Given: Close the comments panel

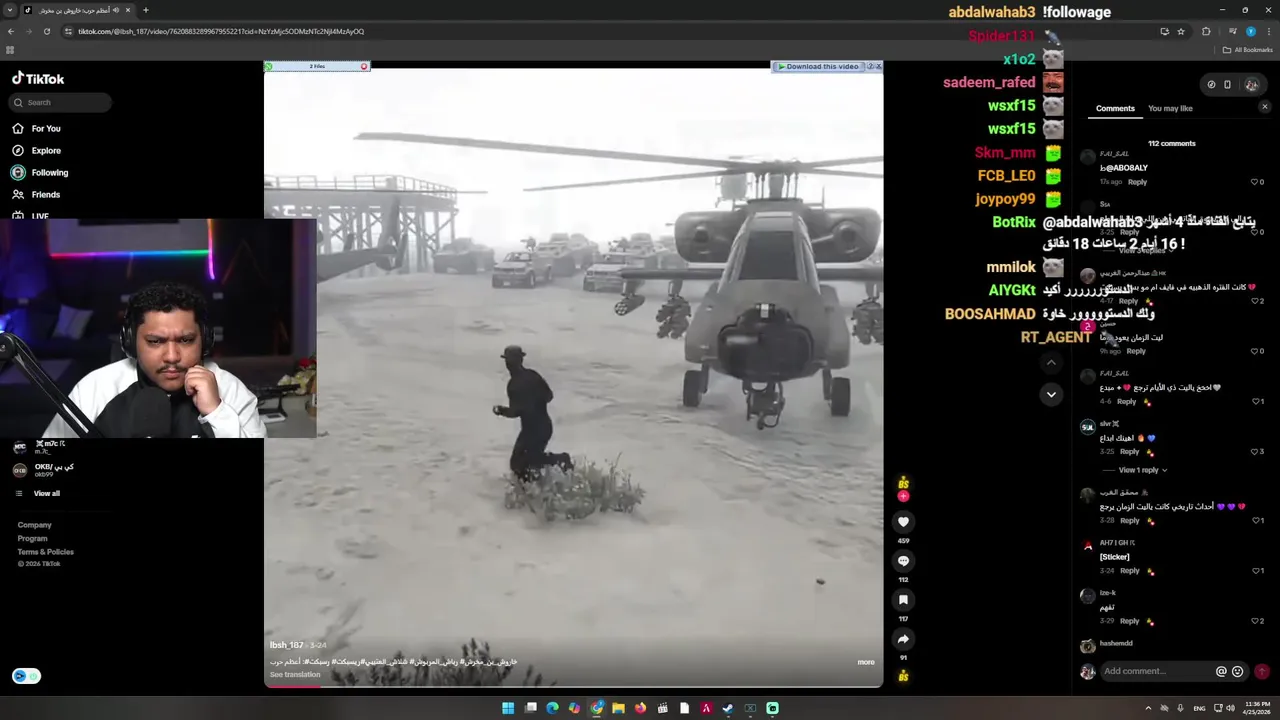Looking at the screenshot, I should click(x=1264, y=106).
